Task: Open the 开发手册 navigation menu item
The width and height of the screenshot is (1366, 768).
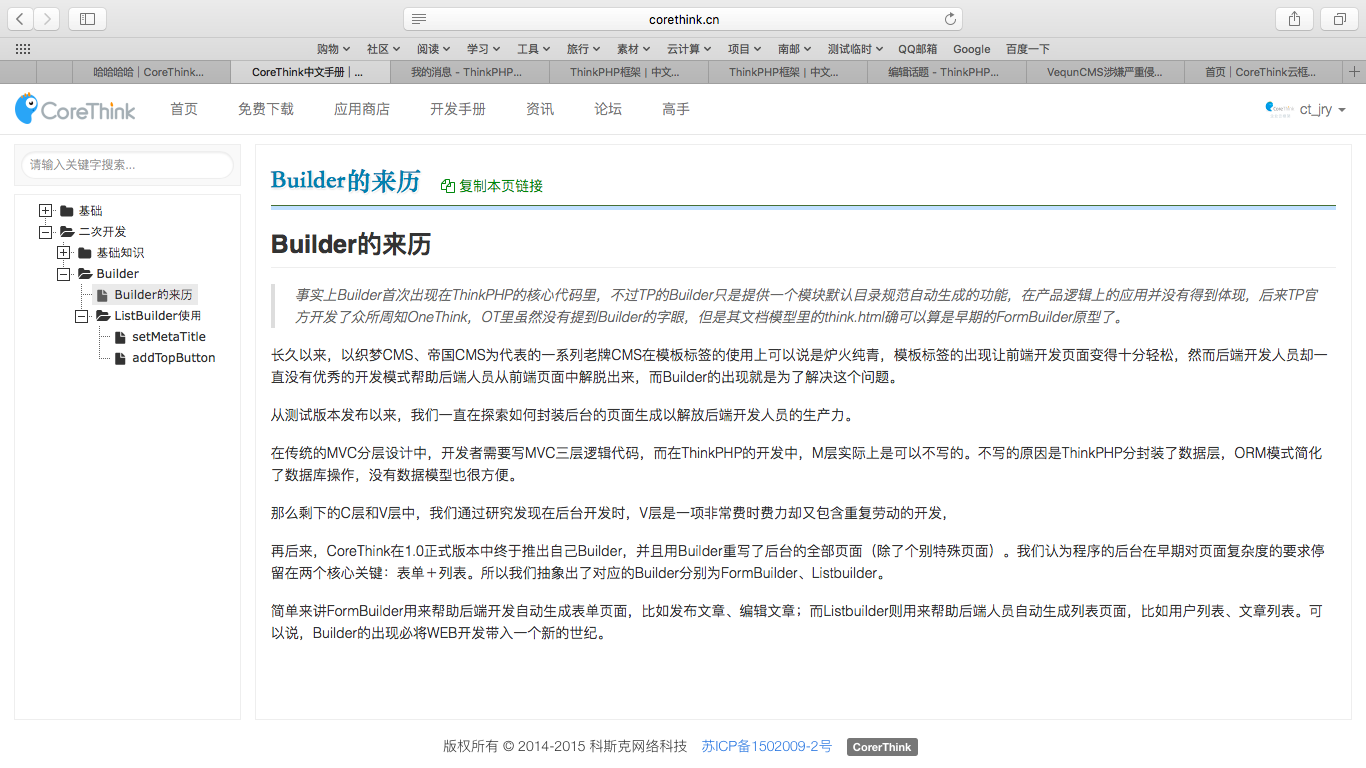Action: [x=457, y=109]
